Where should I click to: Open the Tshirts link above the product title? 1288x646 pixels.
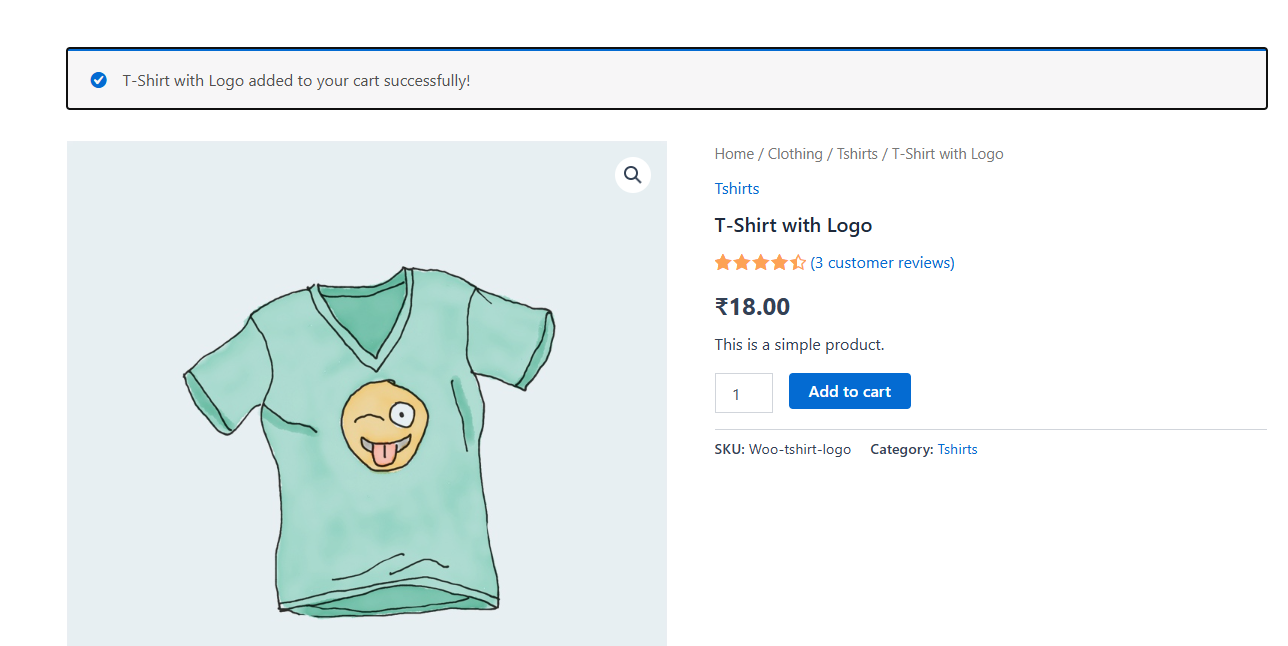pyautogui.click(x=737, y=188)
